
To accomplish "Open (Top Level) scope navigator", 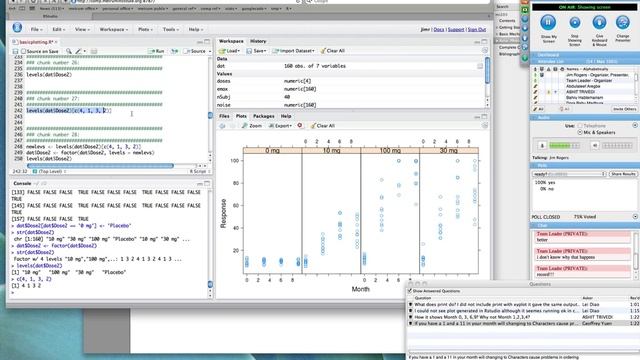I will pyautogui.click(x=50, y=171).
